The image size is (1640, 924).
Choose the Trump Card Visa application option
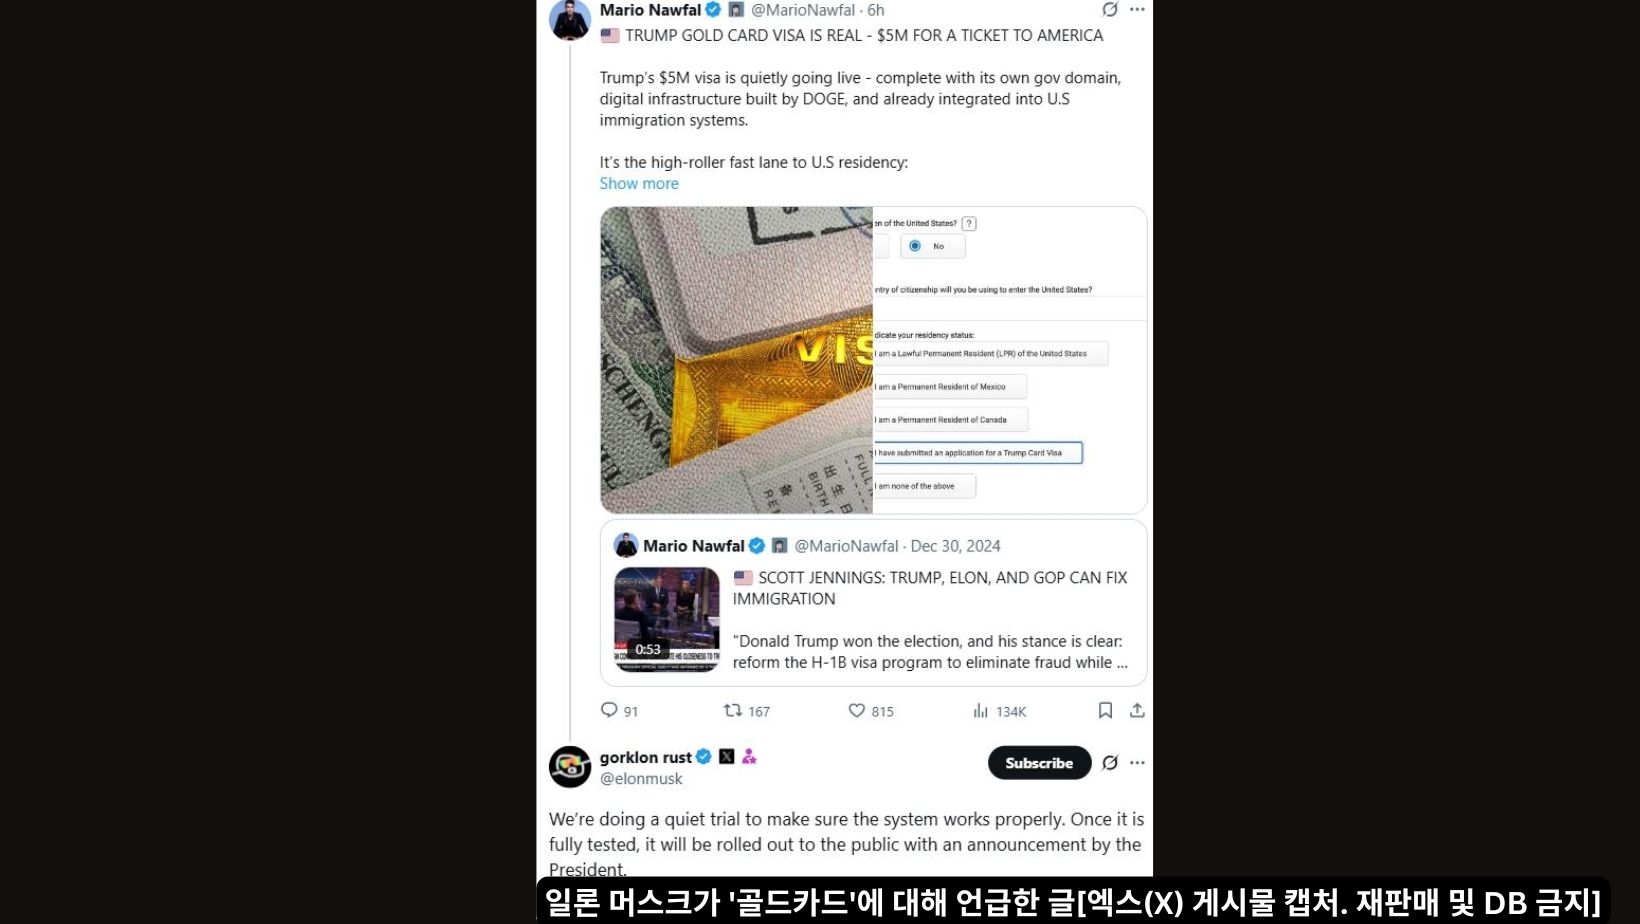click(978, 453)
